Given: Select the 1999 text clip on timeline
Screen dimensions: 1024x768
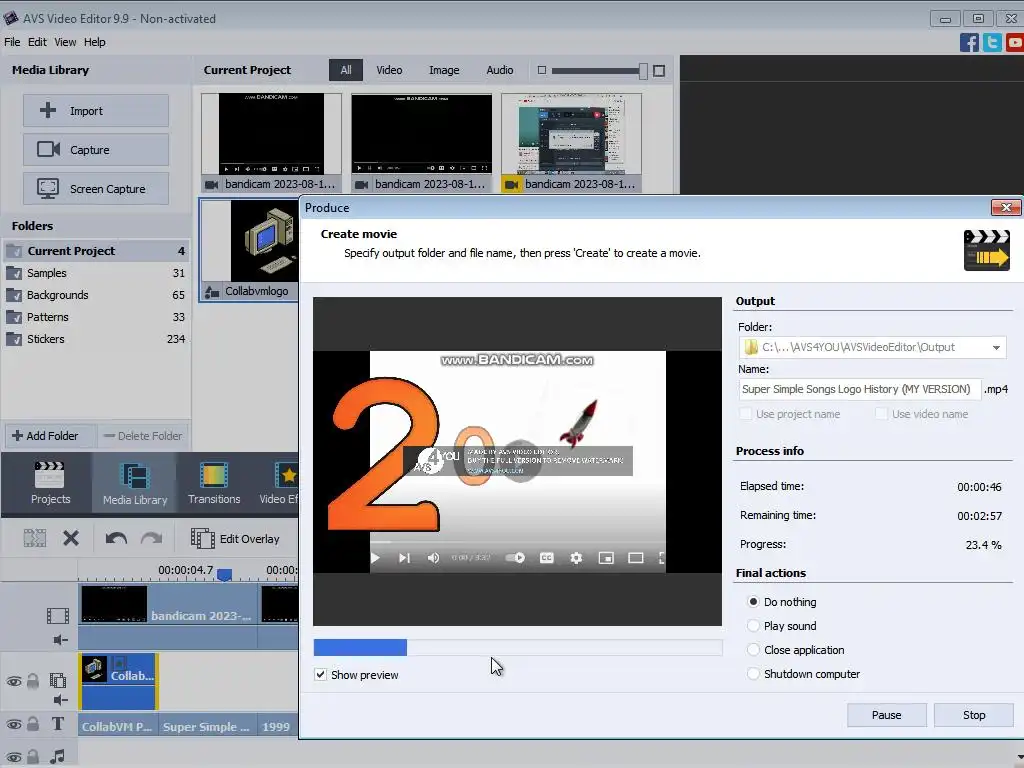Looking at the screenshot, I should 276,726.
